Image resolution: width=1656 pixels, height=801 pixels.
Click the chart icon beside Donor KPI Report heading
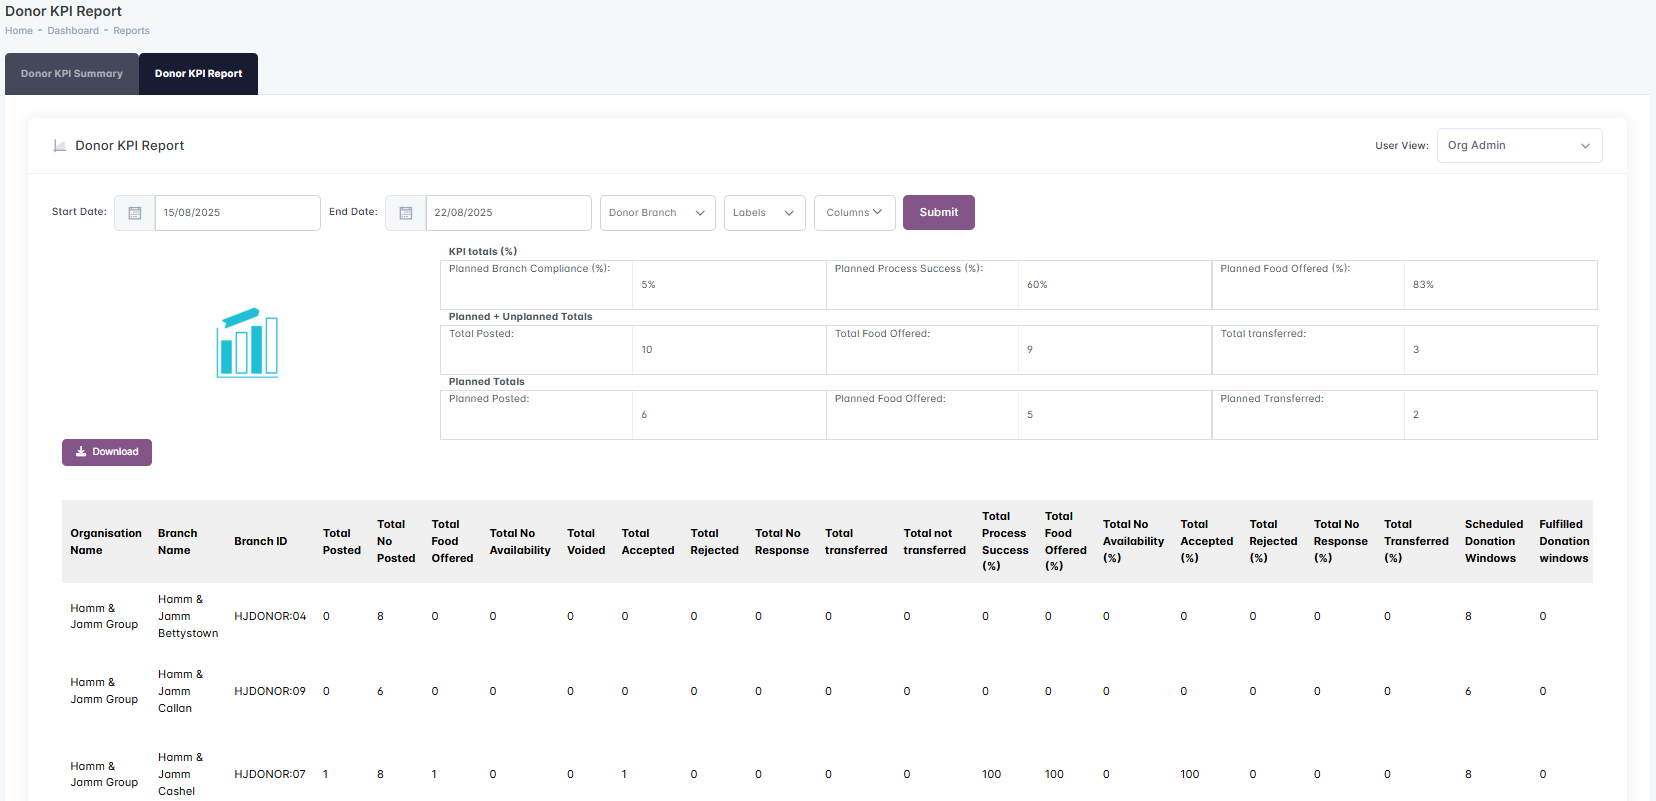(x=60, y=146)
